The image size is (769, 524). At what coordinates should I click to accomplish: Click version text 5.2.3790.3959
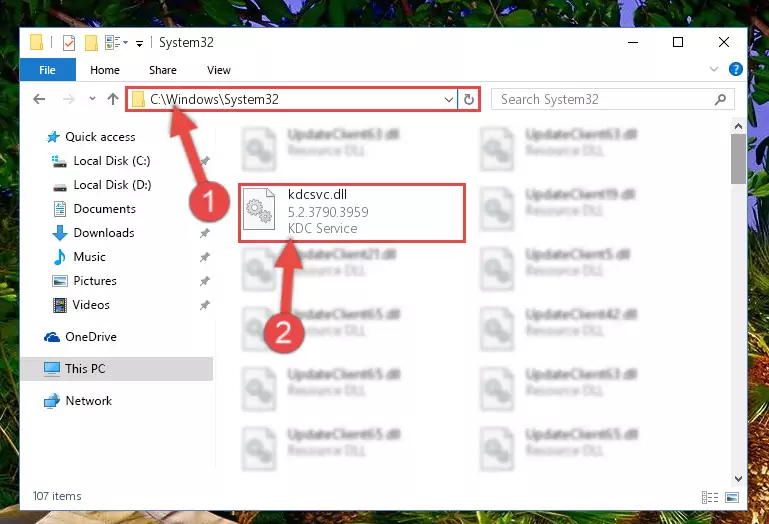[328, 212]
